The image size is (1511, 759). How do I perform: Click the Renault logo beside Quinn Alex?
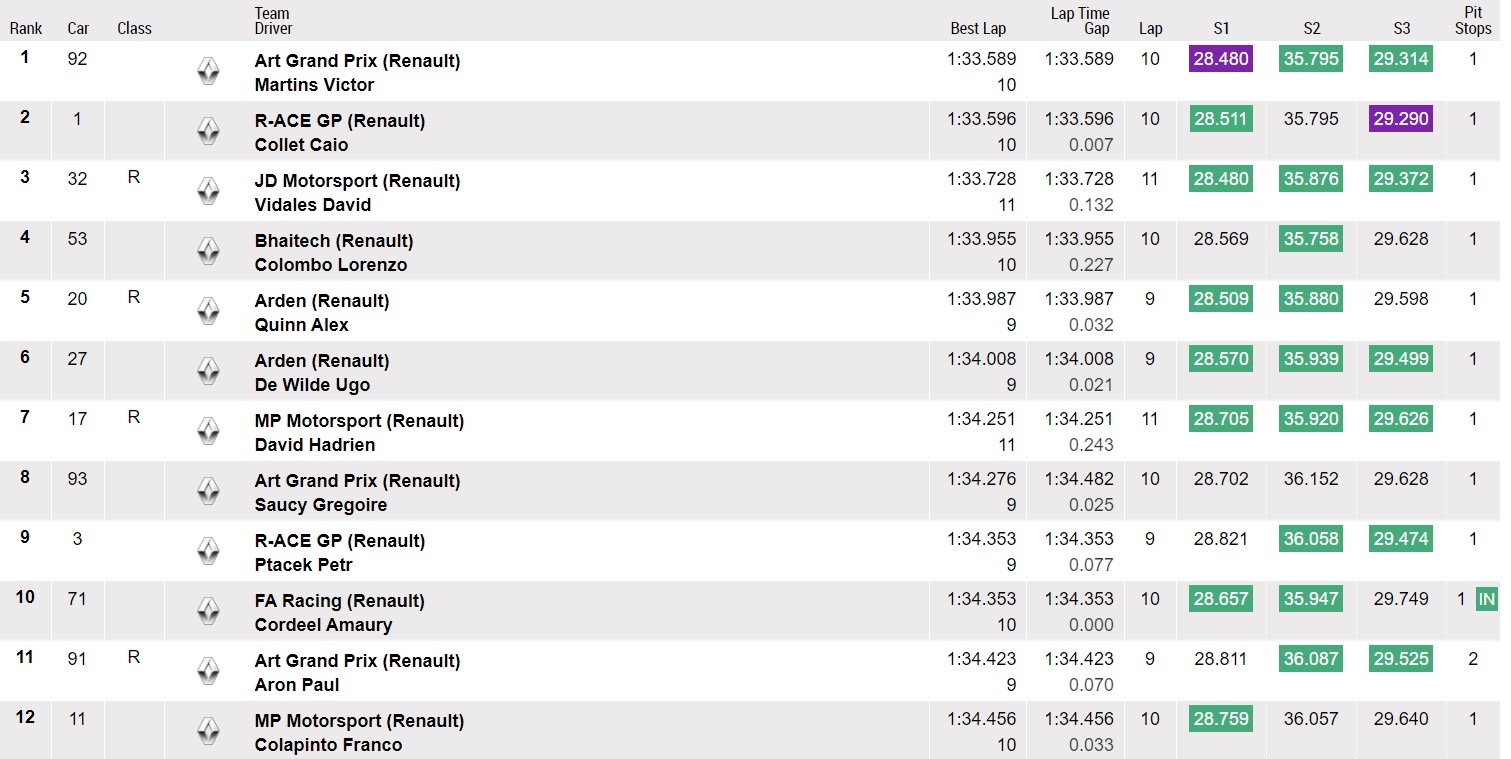[x=208, y=311]
